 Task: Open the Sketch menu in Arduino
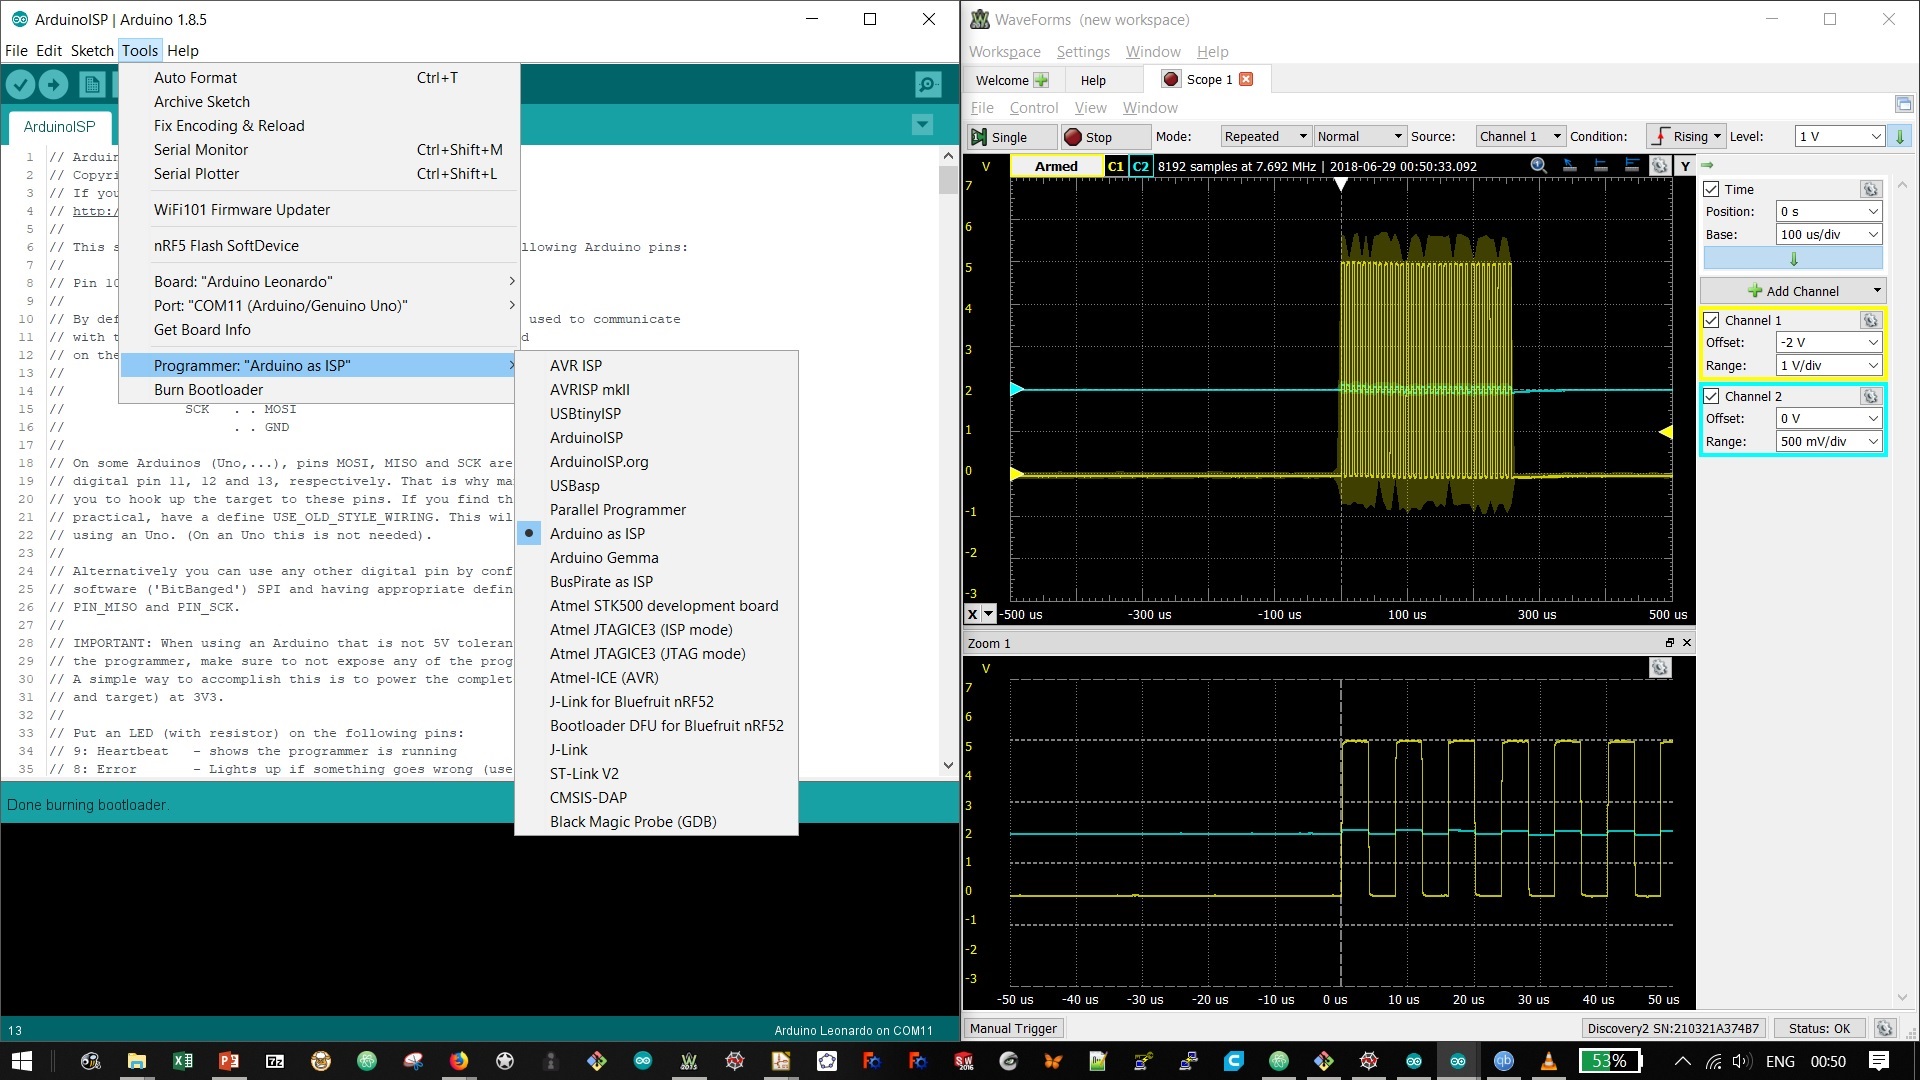coord(92,50)
